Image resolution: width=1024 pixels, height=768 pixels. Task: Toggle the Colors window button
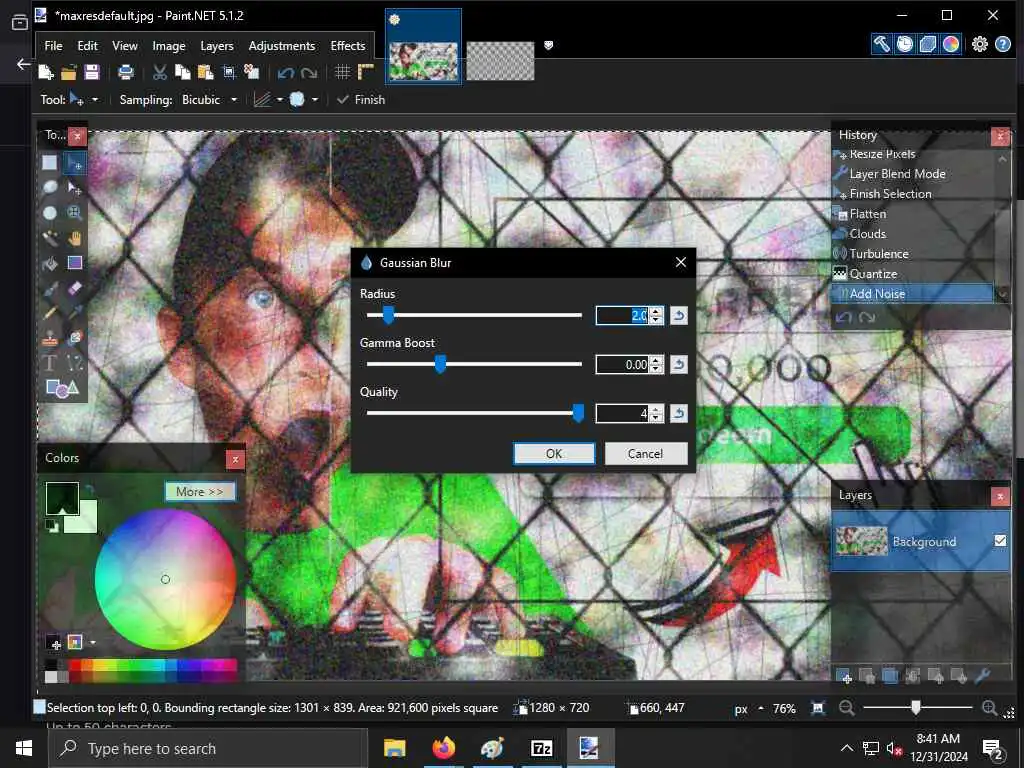click(951, 44)
